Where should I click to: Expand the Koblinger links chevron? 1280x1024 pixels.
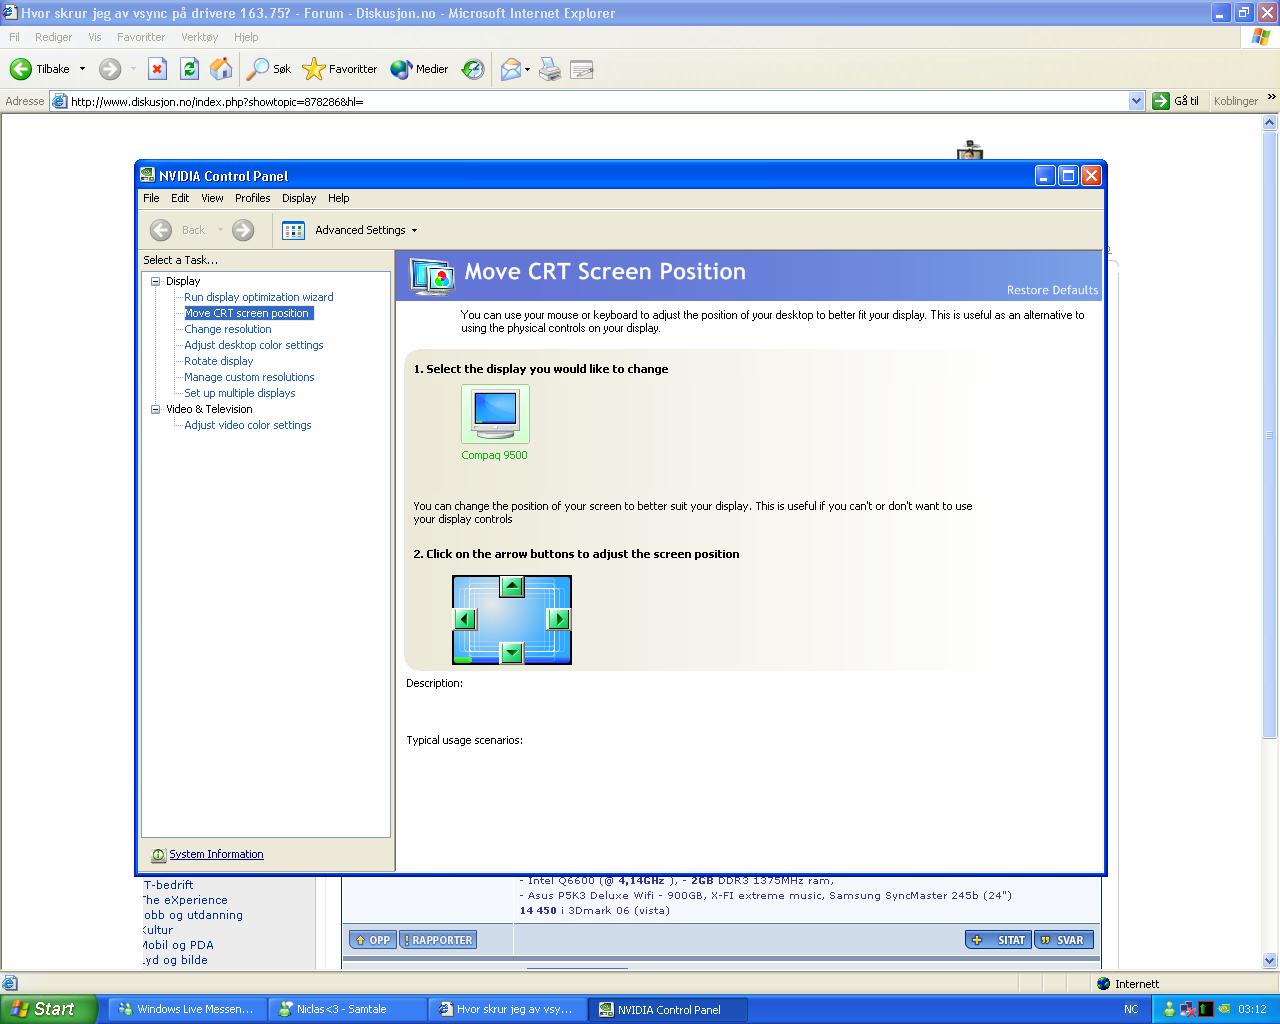tap(1271, 98)
